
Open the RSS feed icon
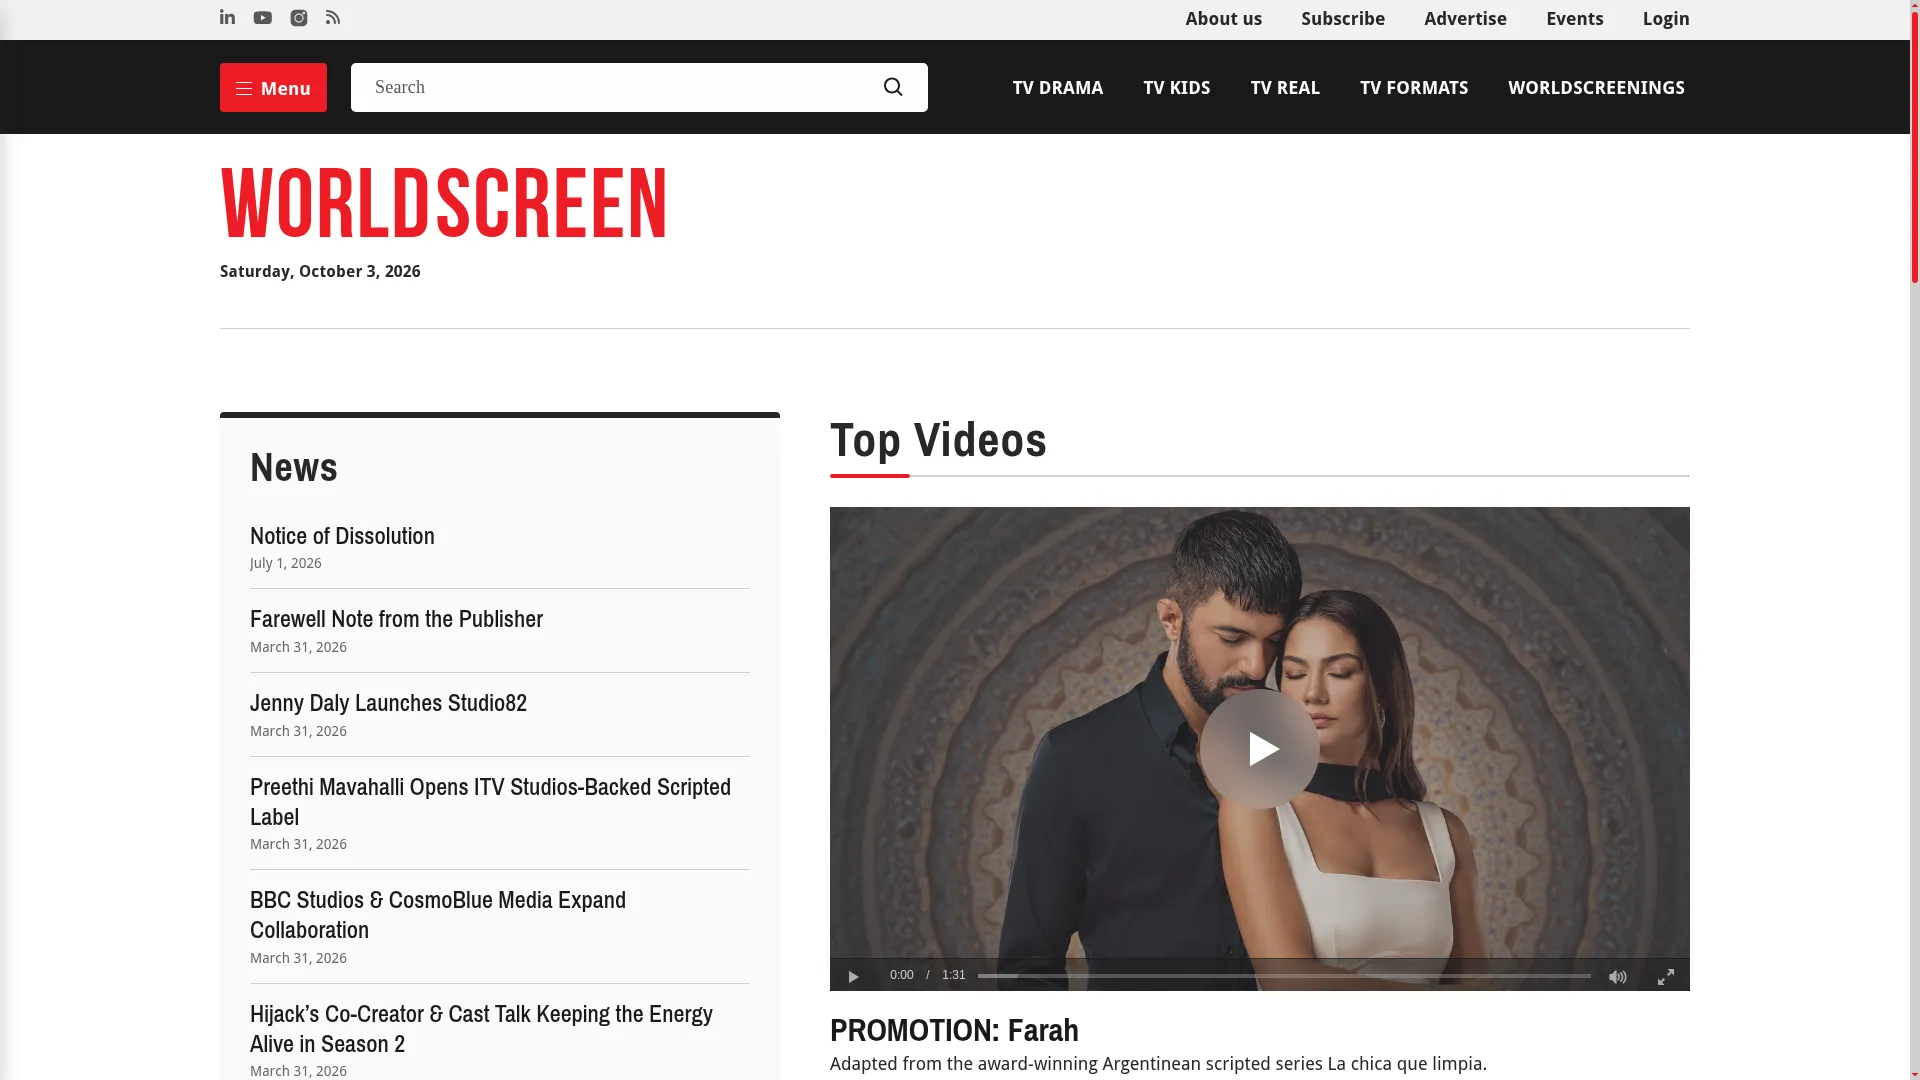coord(333,18)
